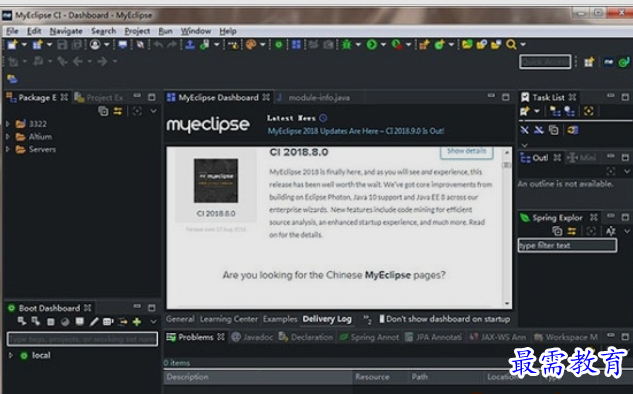Screen dimensions: 633x394
Task: Click dashboard scrollbar down arrow
Action: pyautogui.click(x=507, y=304)
